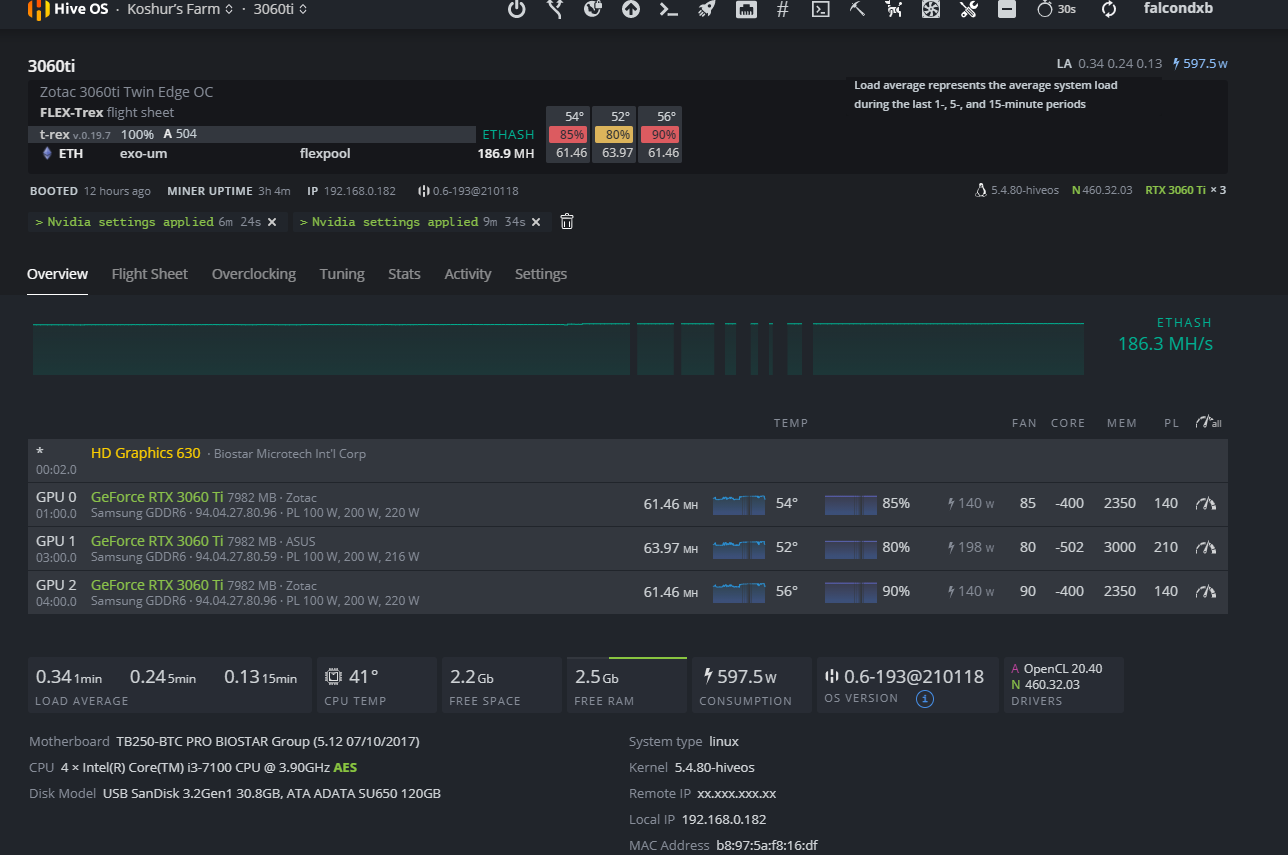Click the HD Graphics 630 entry
Viewport: 1288px width, 855px height.
click(146, 453)
